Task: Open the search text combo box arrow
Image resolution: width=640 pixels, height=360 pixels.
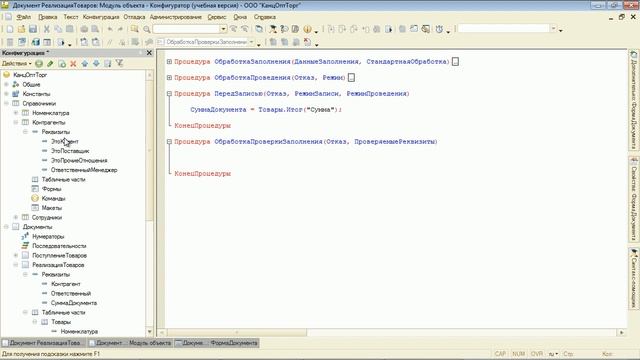Action: [x=223, y=29]
